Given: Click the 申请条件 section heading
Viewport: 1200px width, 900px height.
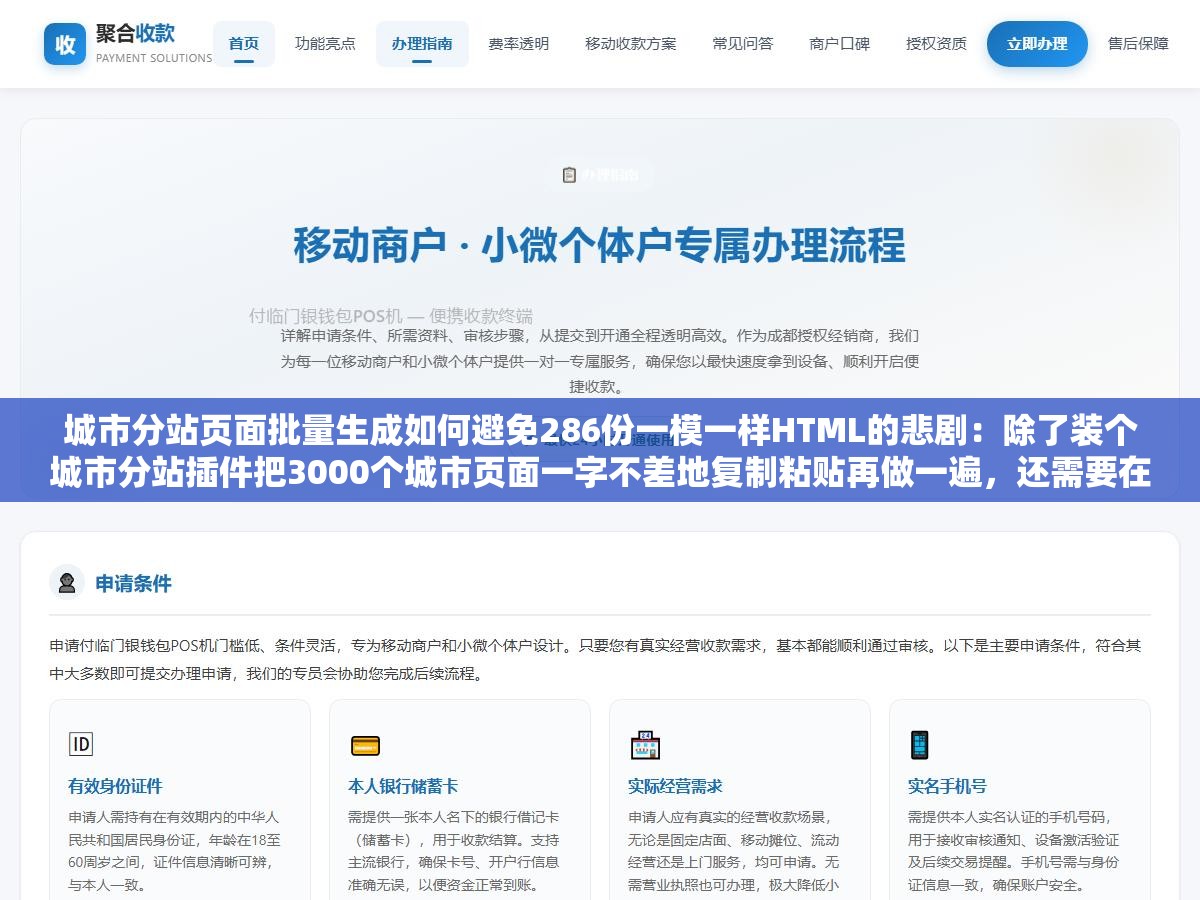Looking at the screenshot, I should [133, 583].
